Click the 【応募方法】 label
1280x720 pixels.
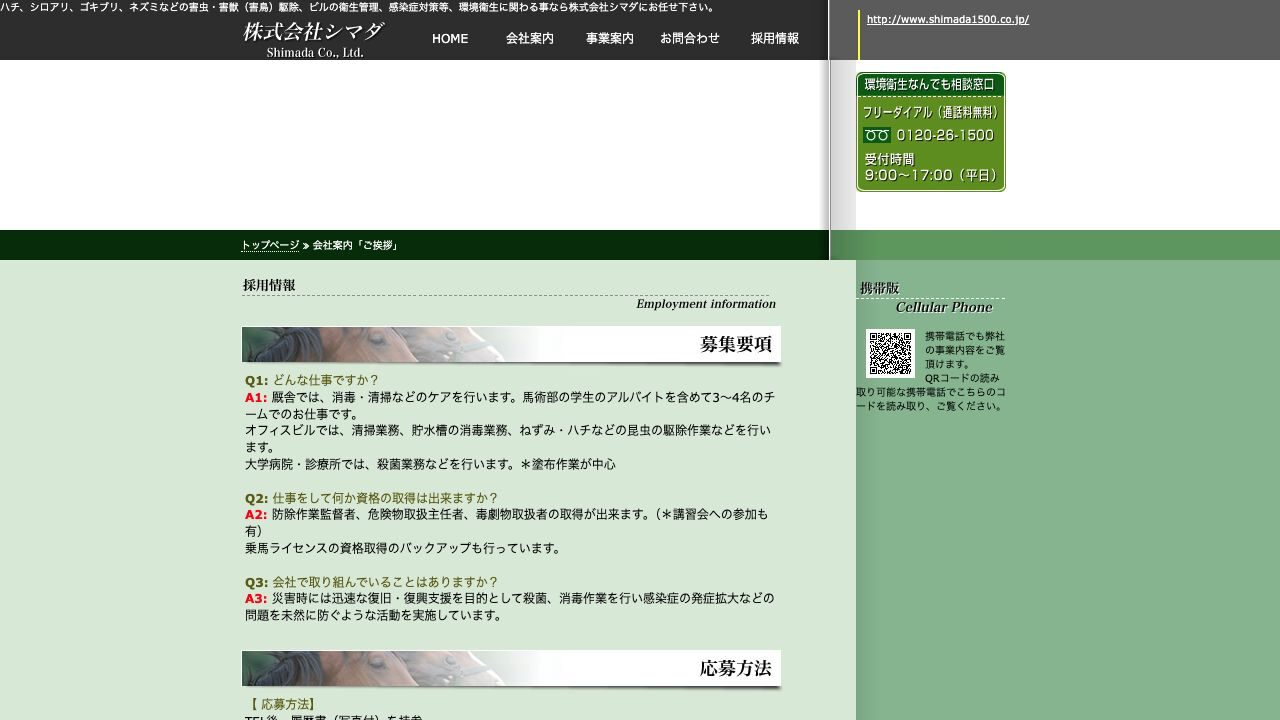(282, 704)
